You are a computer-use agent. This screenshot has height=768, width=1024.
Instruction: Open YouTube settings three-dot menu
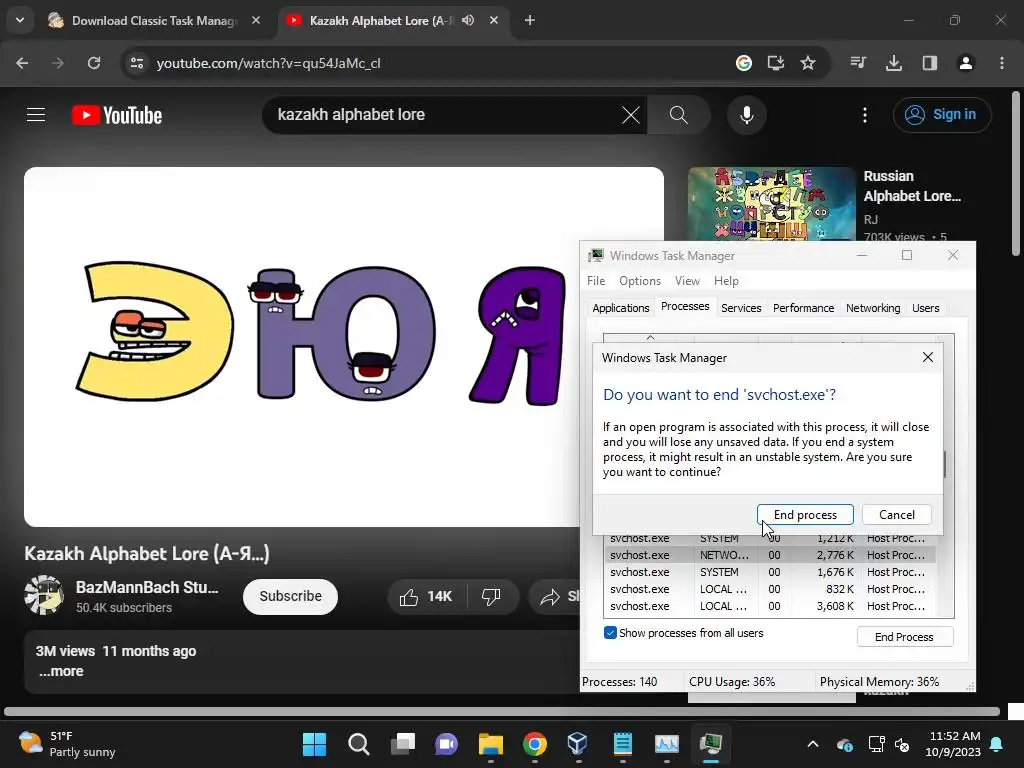[865, 115]
